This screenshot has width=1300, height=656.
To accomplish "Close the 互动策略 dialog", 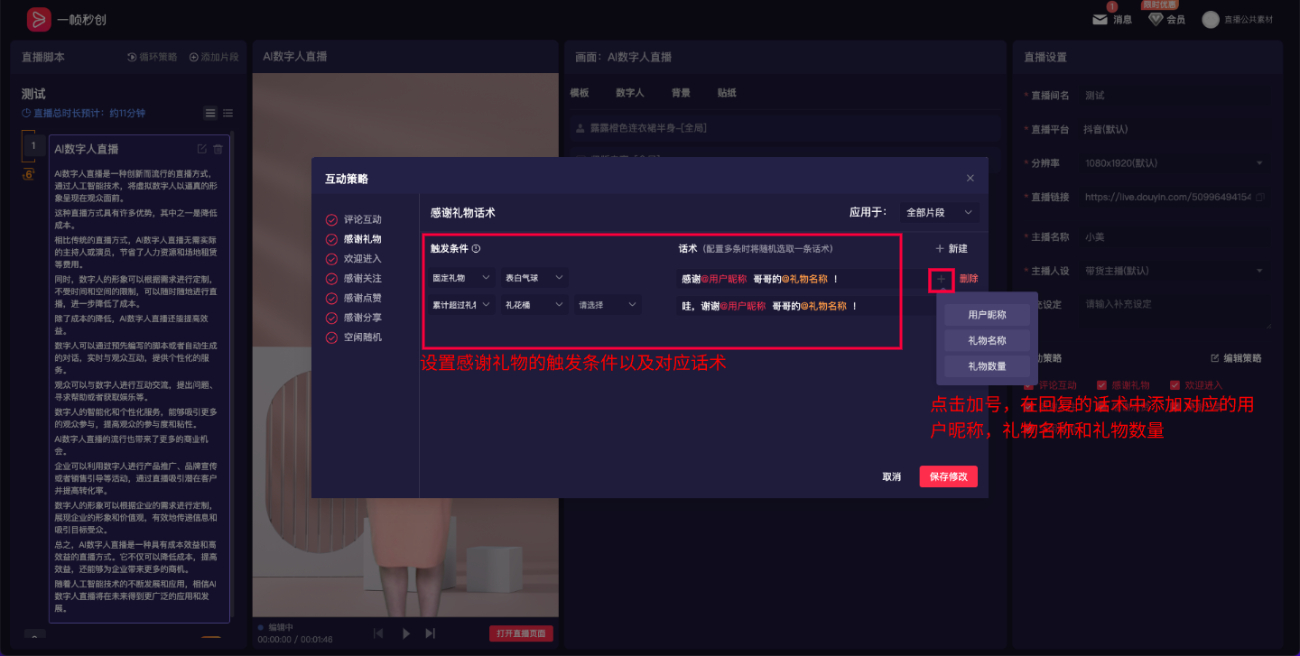I will [x=970, y=178].
